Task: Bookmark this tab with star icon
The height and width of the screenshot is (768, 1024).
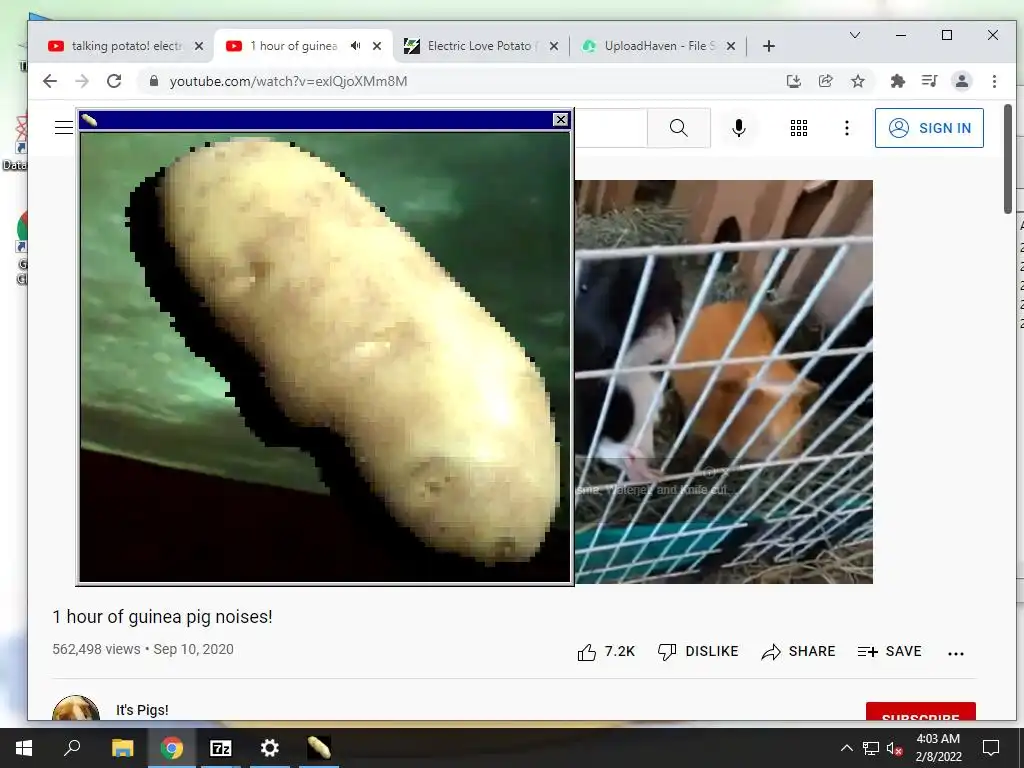Action: [857, 81]
